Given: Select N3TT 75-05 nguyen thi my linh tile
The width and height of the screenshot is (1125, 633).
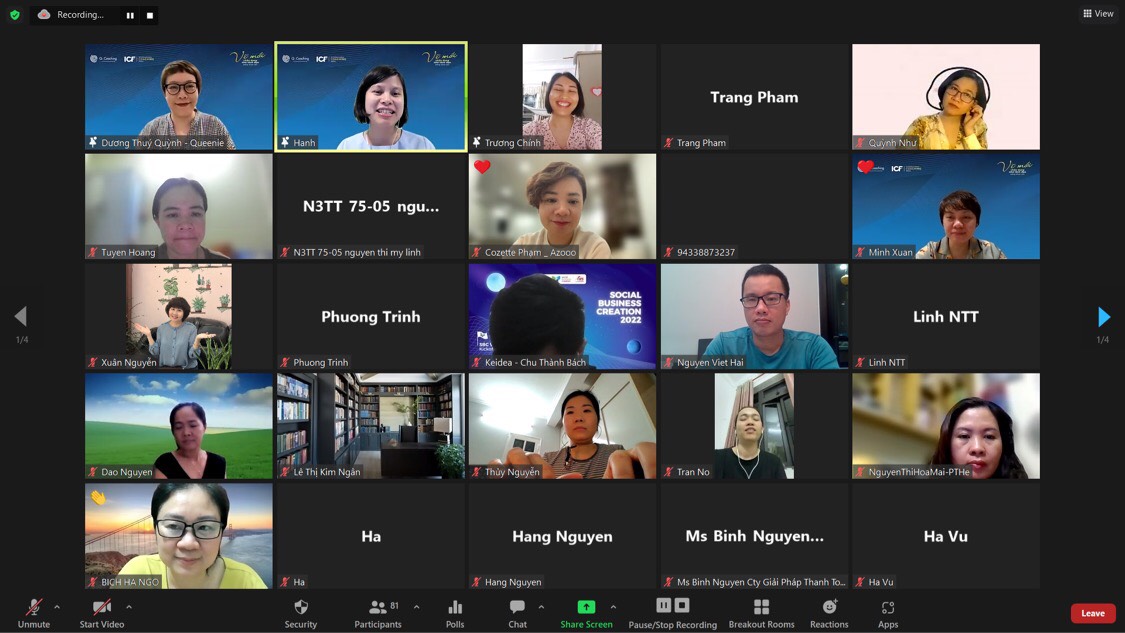Looking at the screenshot, I should coord(371,207).
